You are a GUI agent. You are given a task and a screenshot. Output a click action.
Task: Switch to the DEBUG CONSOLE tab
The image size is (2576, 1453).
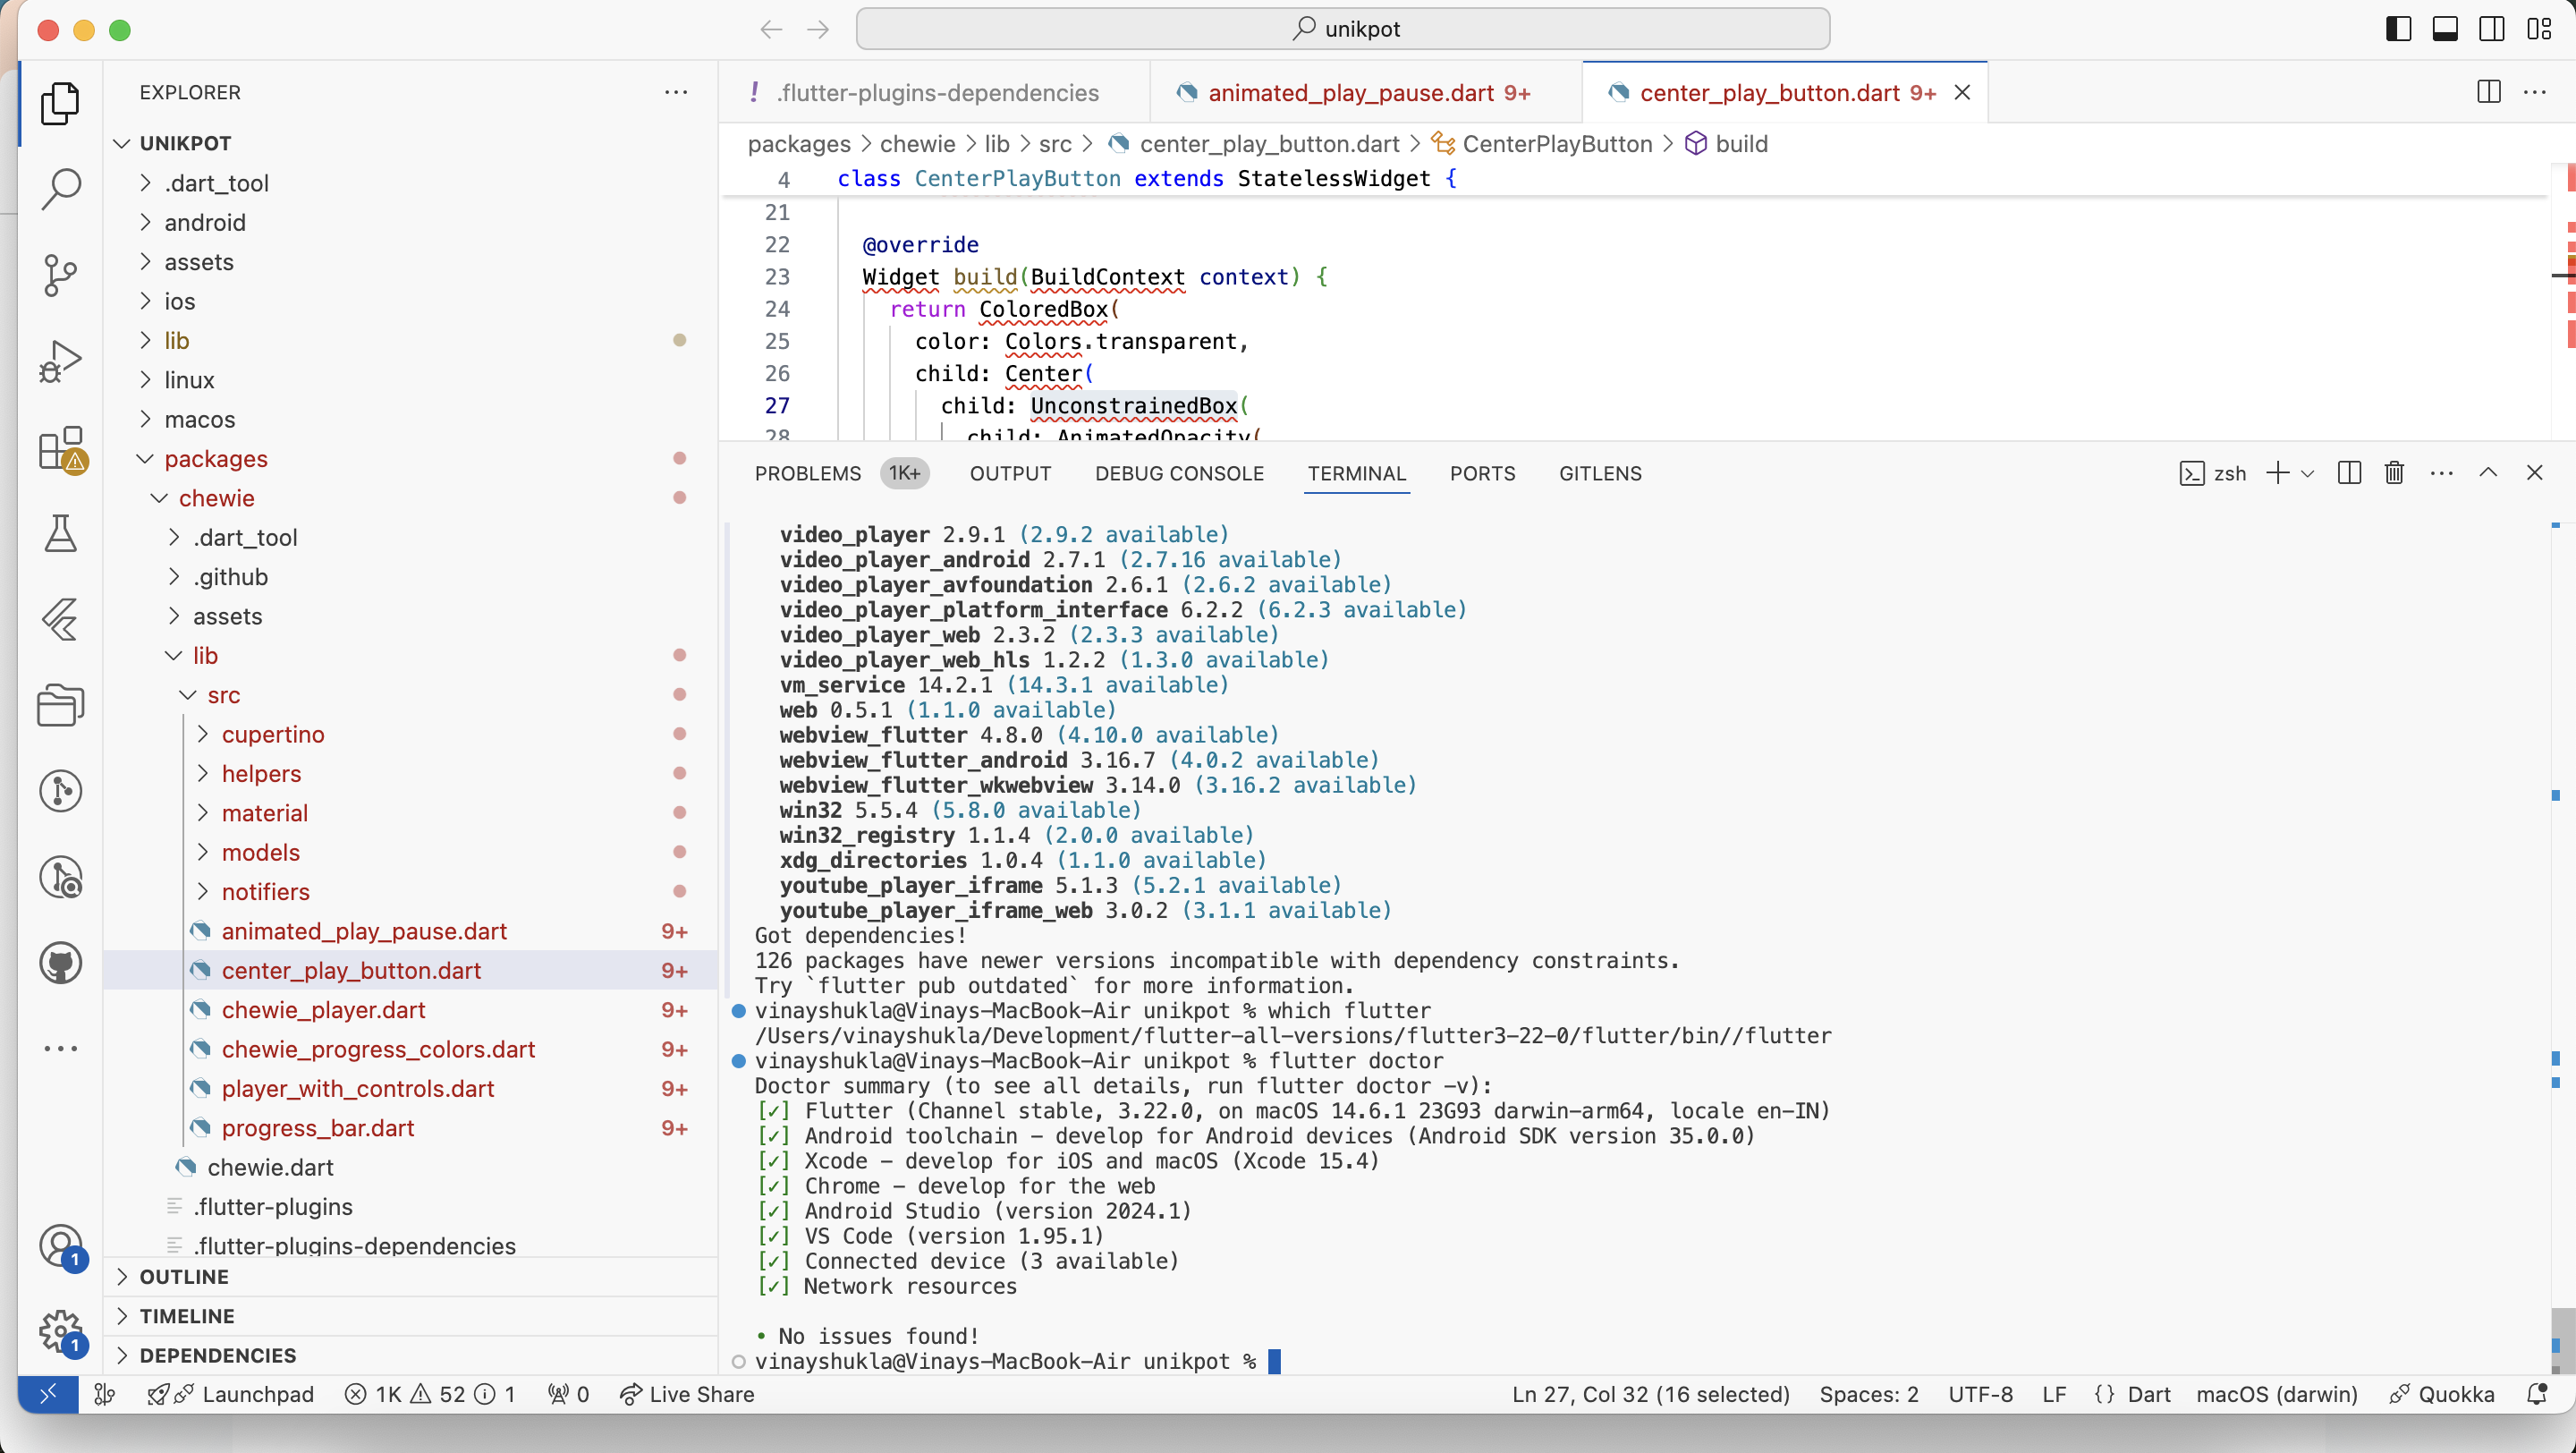[1179, 473]
